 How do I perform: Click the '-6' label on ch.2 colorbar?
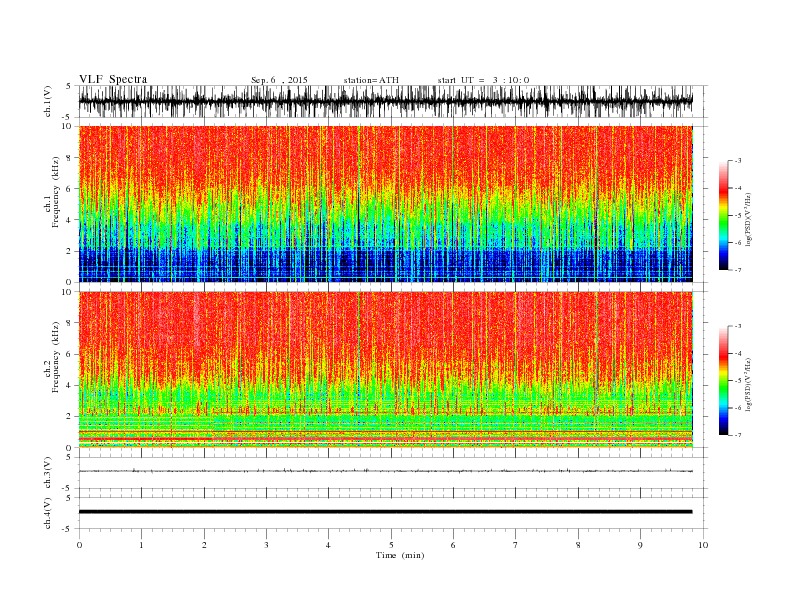tap(738, 408)
